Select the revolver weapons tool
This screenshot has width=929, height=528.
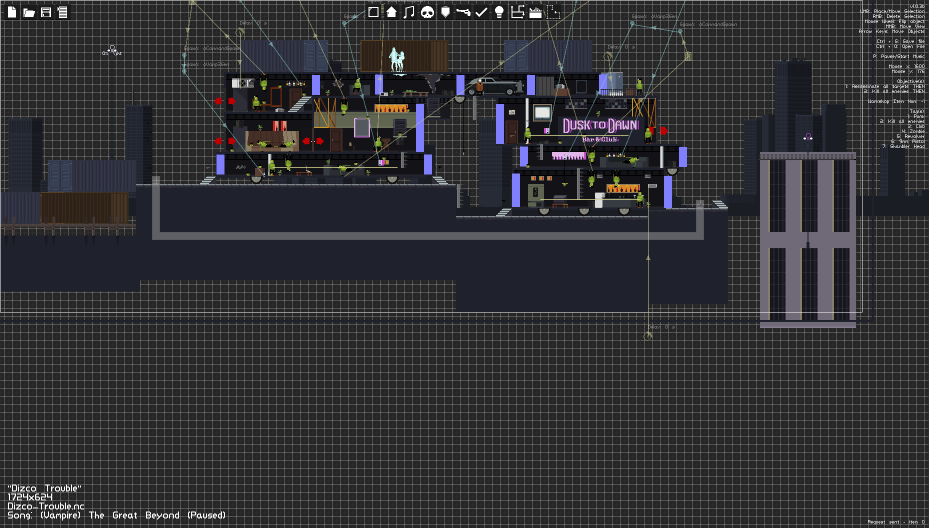pos(463,12)
